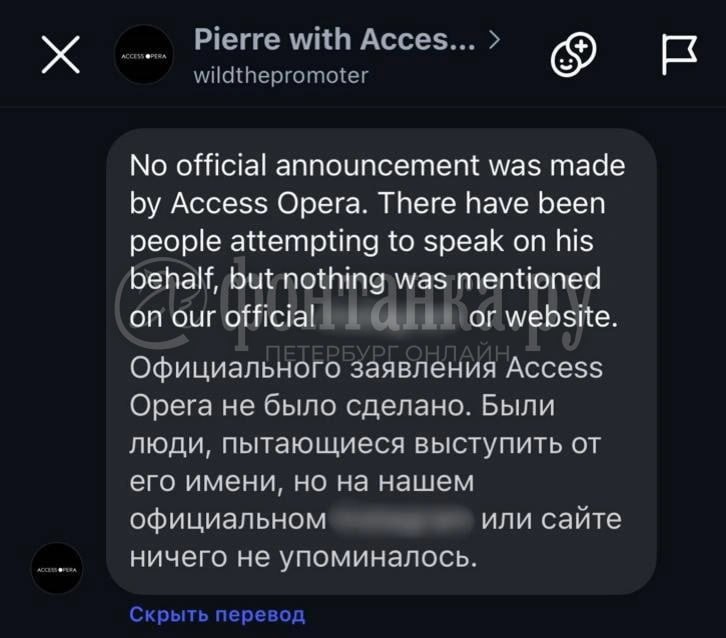Image resolution: width=726 pixels, height=638 pixels.
Task: Tap sender's Access Opera avatar beside message
Action: (x=57, y=568)
